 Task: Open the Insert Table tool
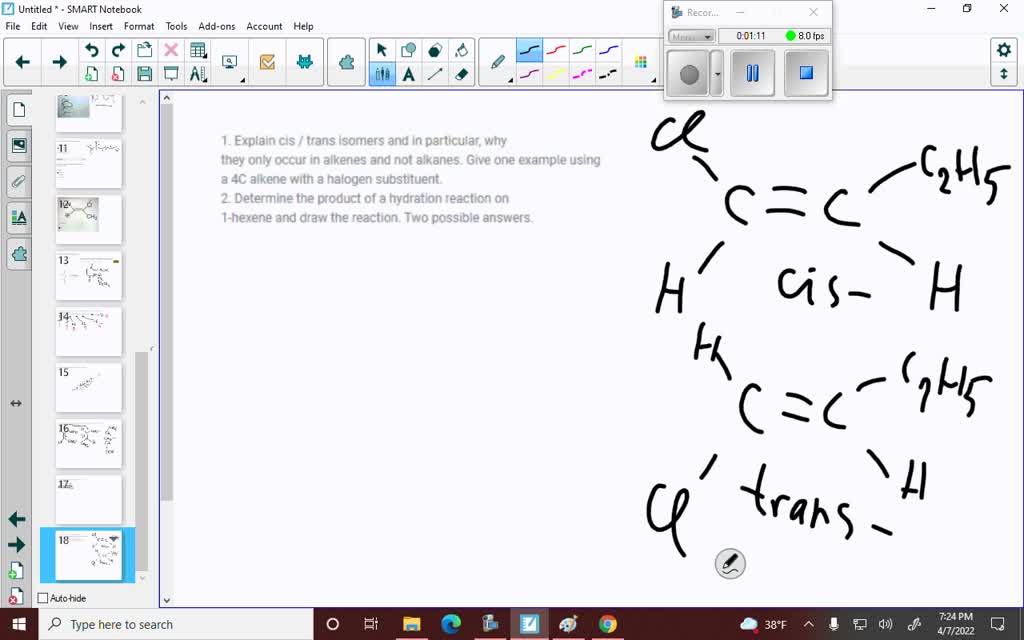tap(197, 48)
